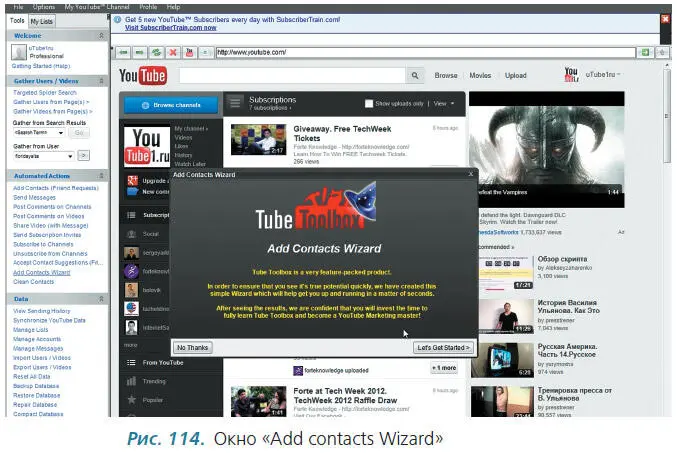Select the Tools tab

[x=17, y=20]
